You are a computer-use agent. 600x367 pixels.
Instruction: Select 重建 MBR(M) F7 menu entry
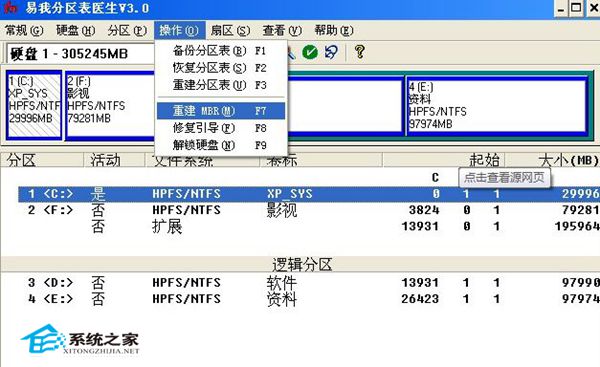click(221, 111)
